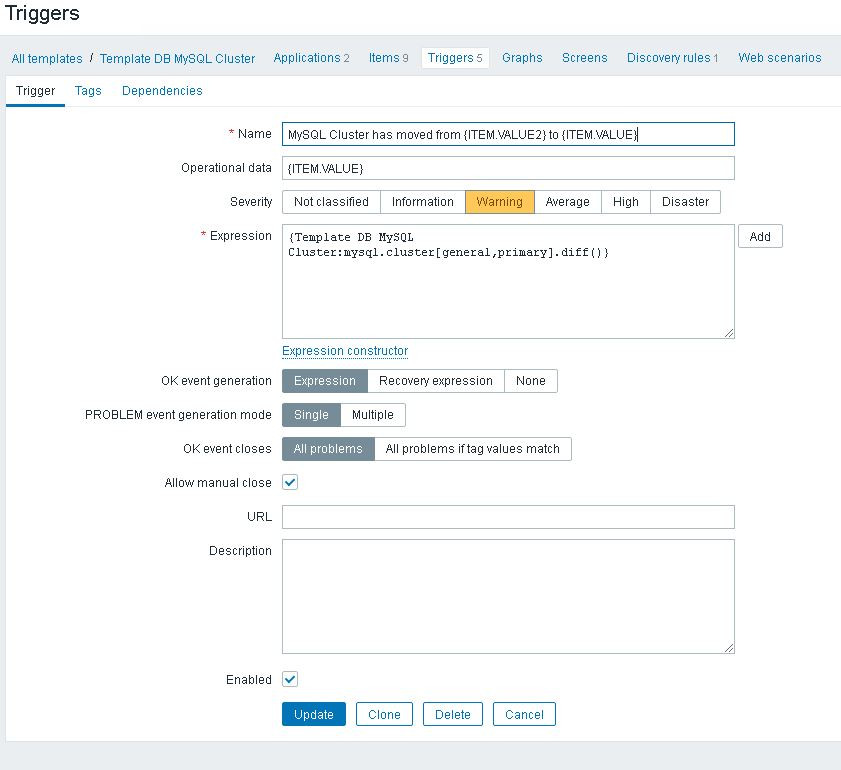The width and height of the screenshot is (841, 770).
Task: Click the URL input field
Action: pyautogui.click(x=508, y=517)
